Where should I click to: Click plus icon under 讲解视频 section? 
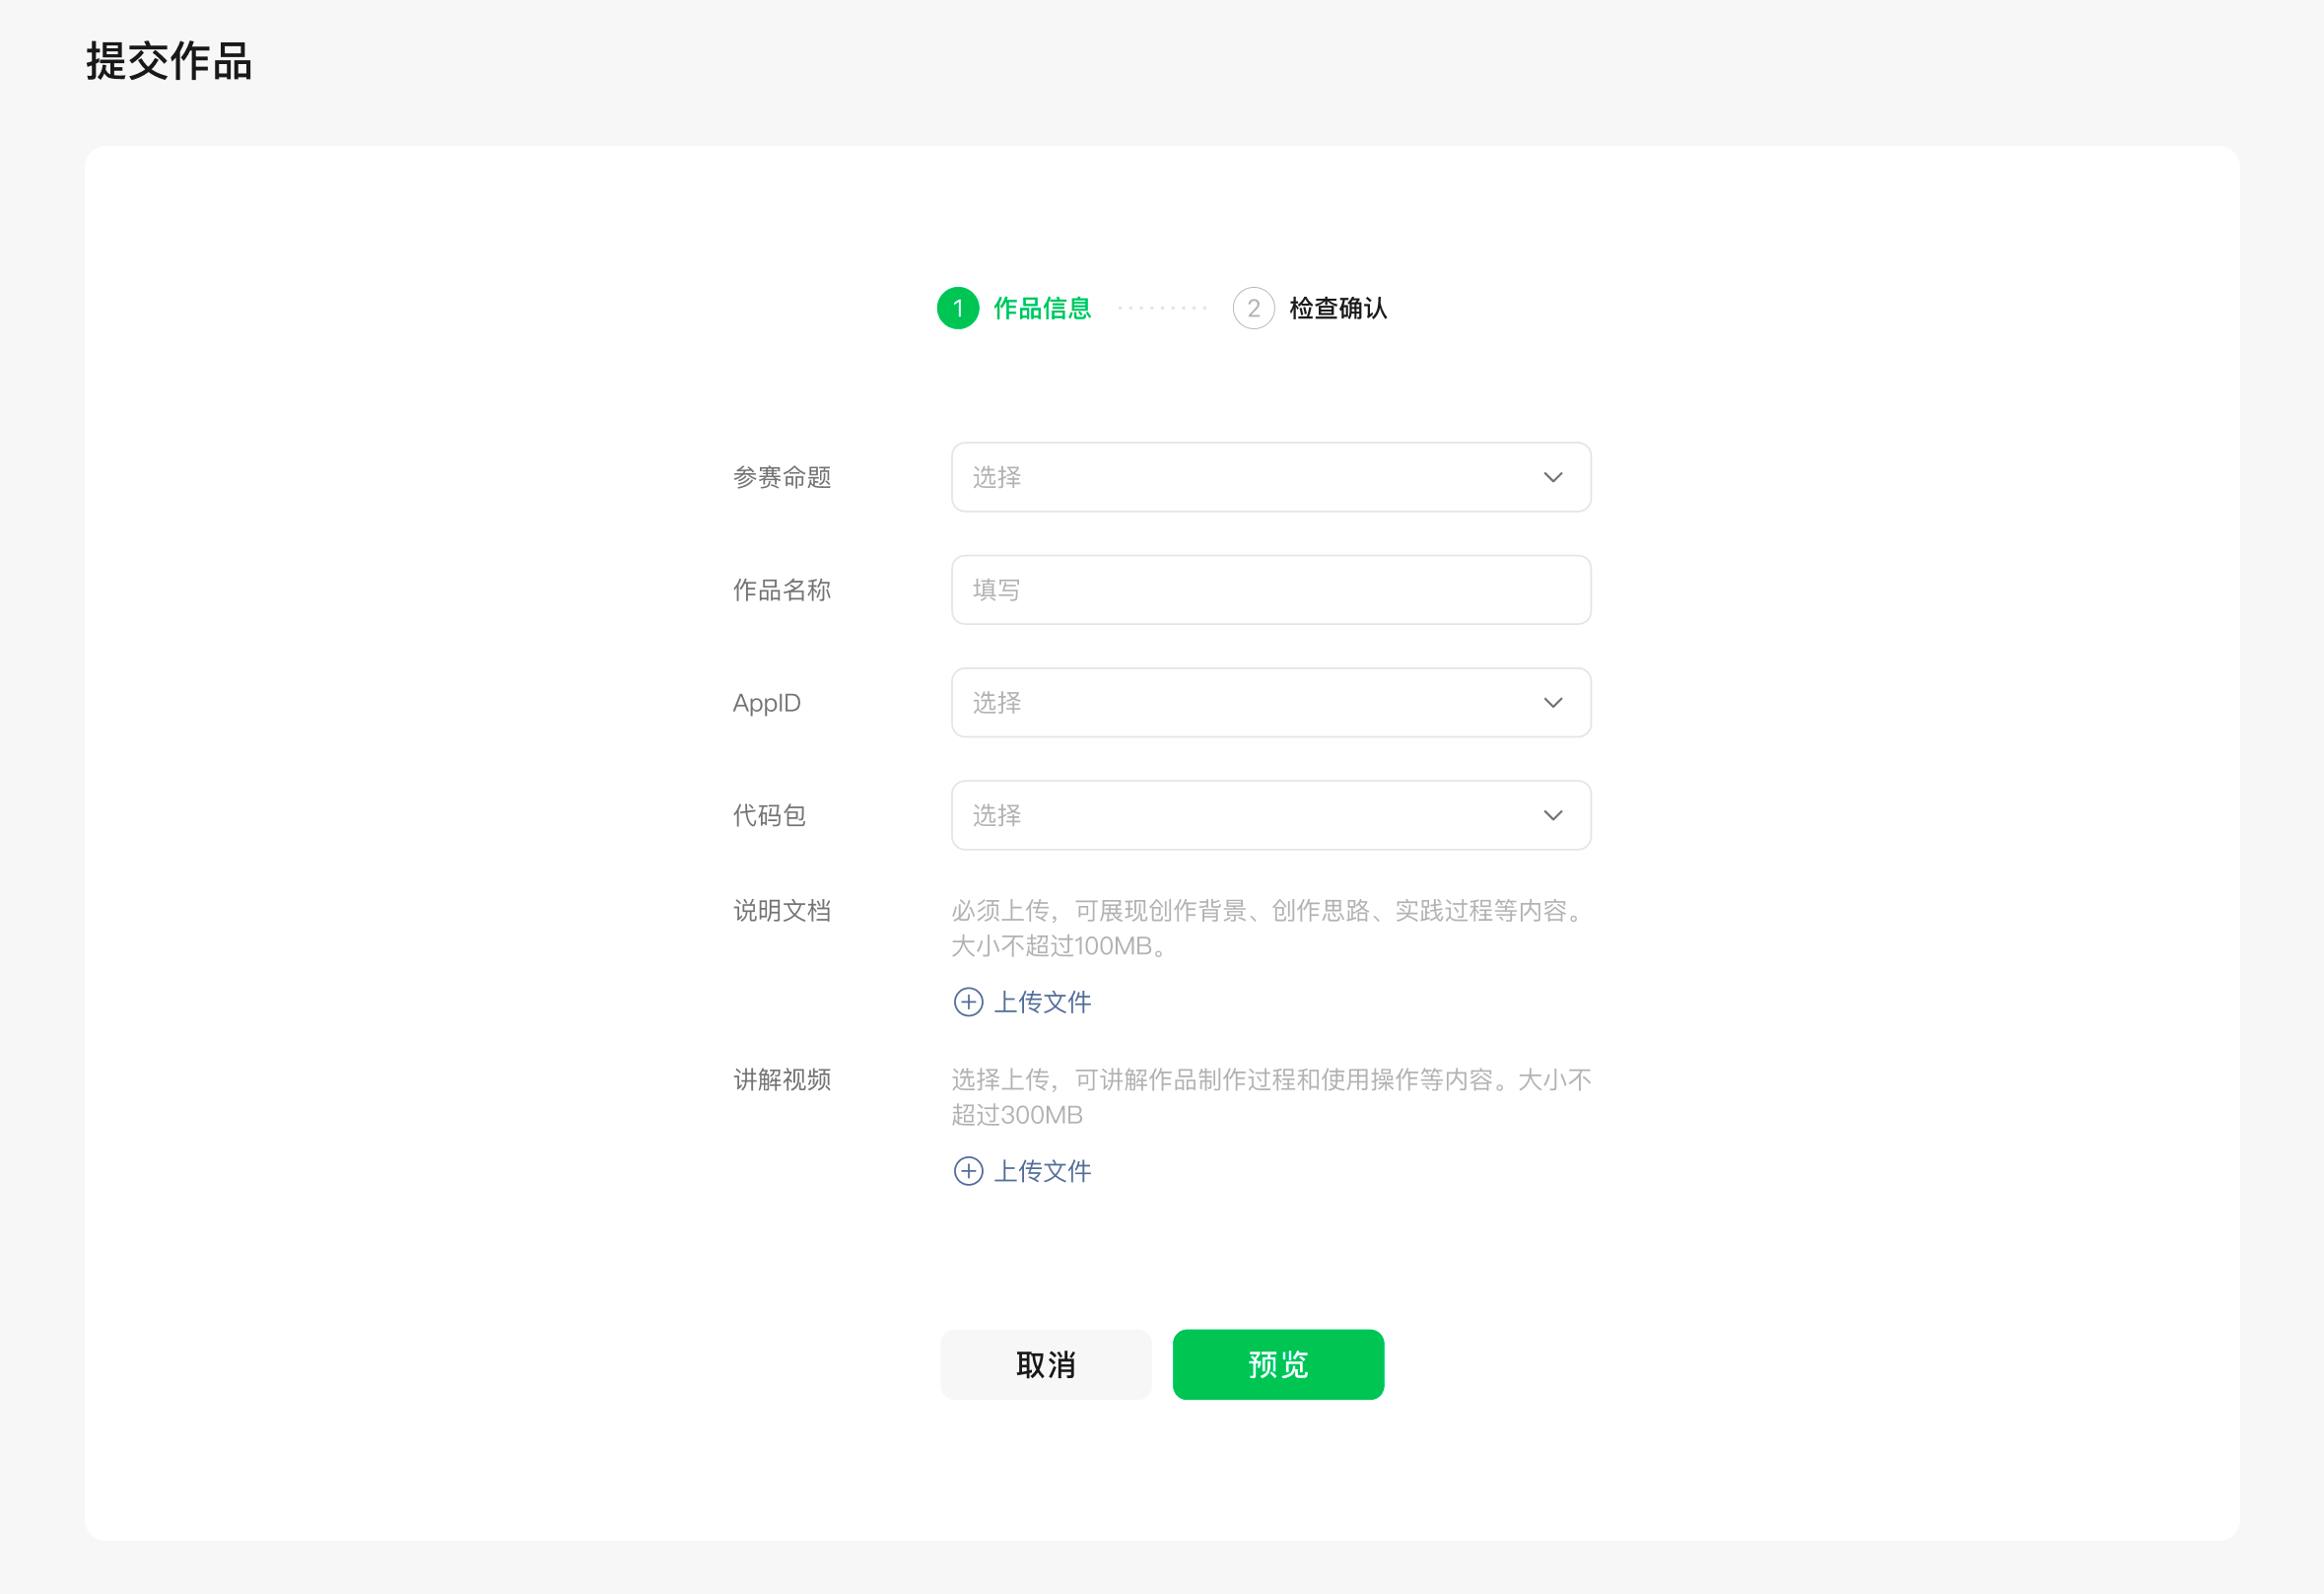tap(968, 1171)
